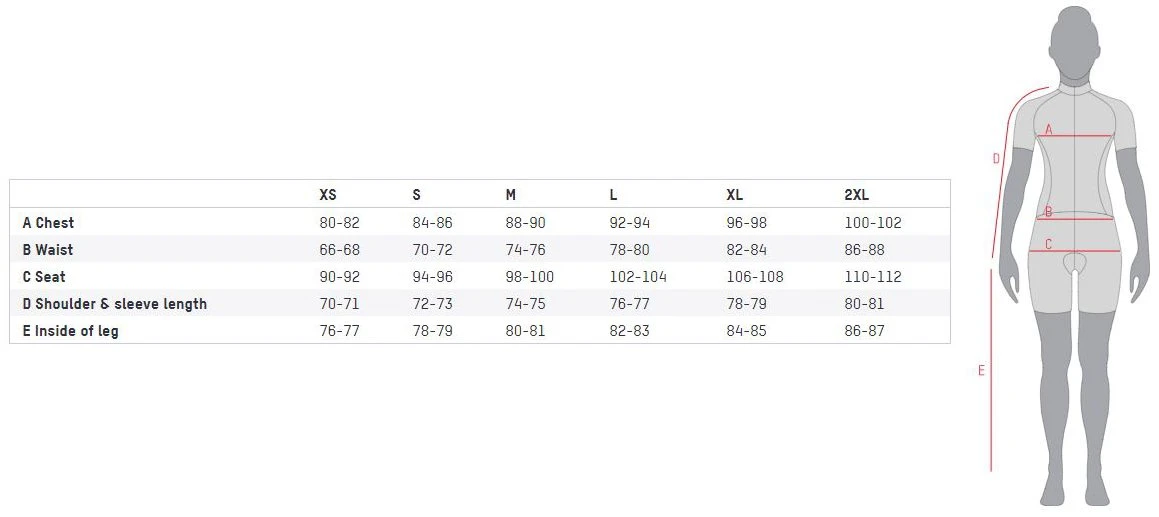The height and width of the screenshot is (517, 1159).
Task: Click the C Seat row label
Action: 44,276
